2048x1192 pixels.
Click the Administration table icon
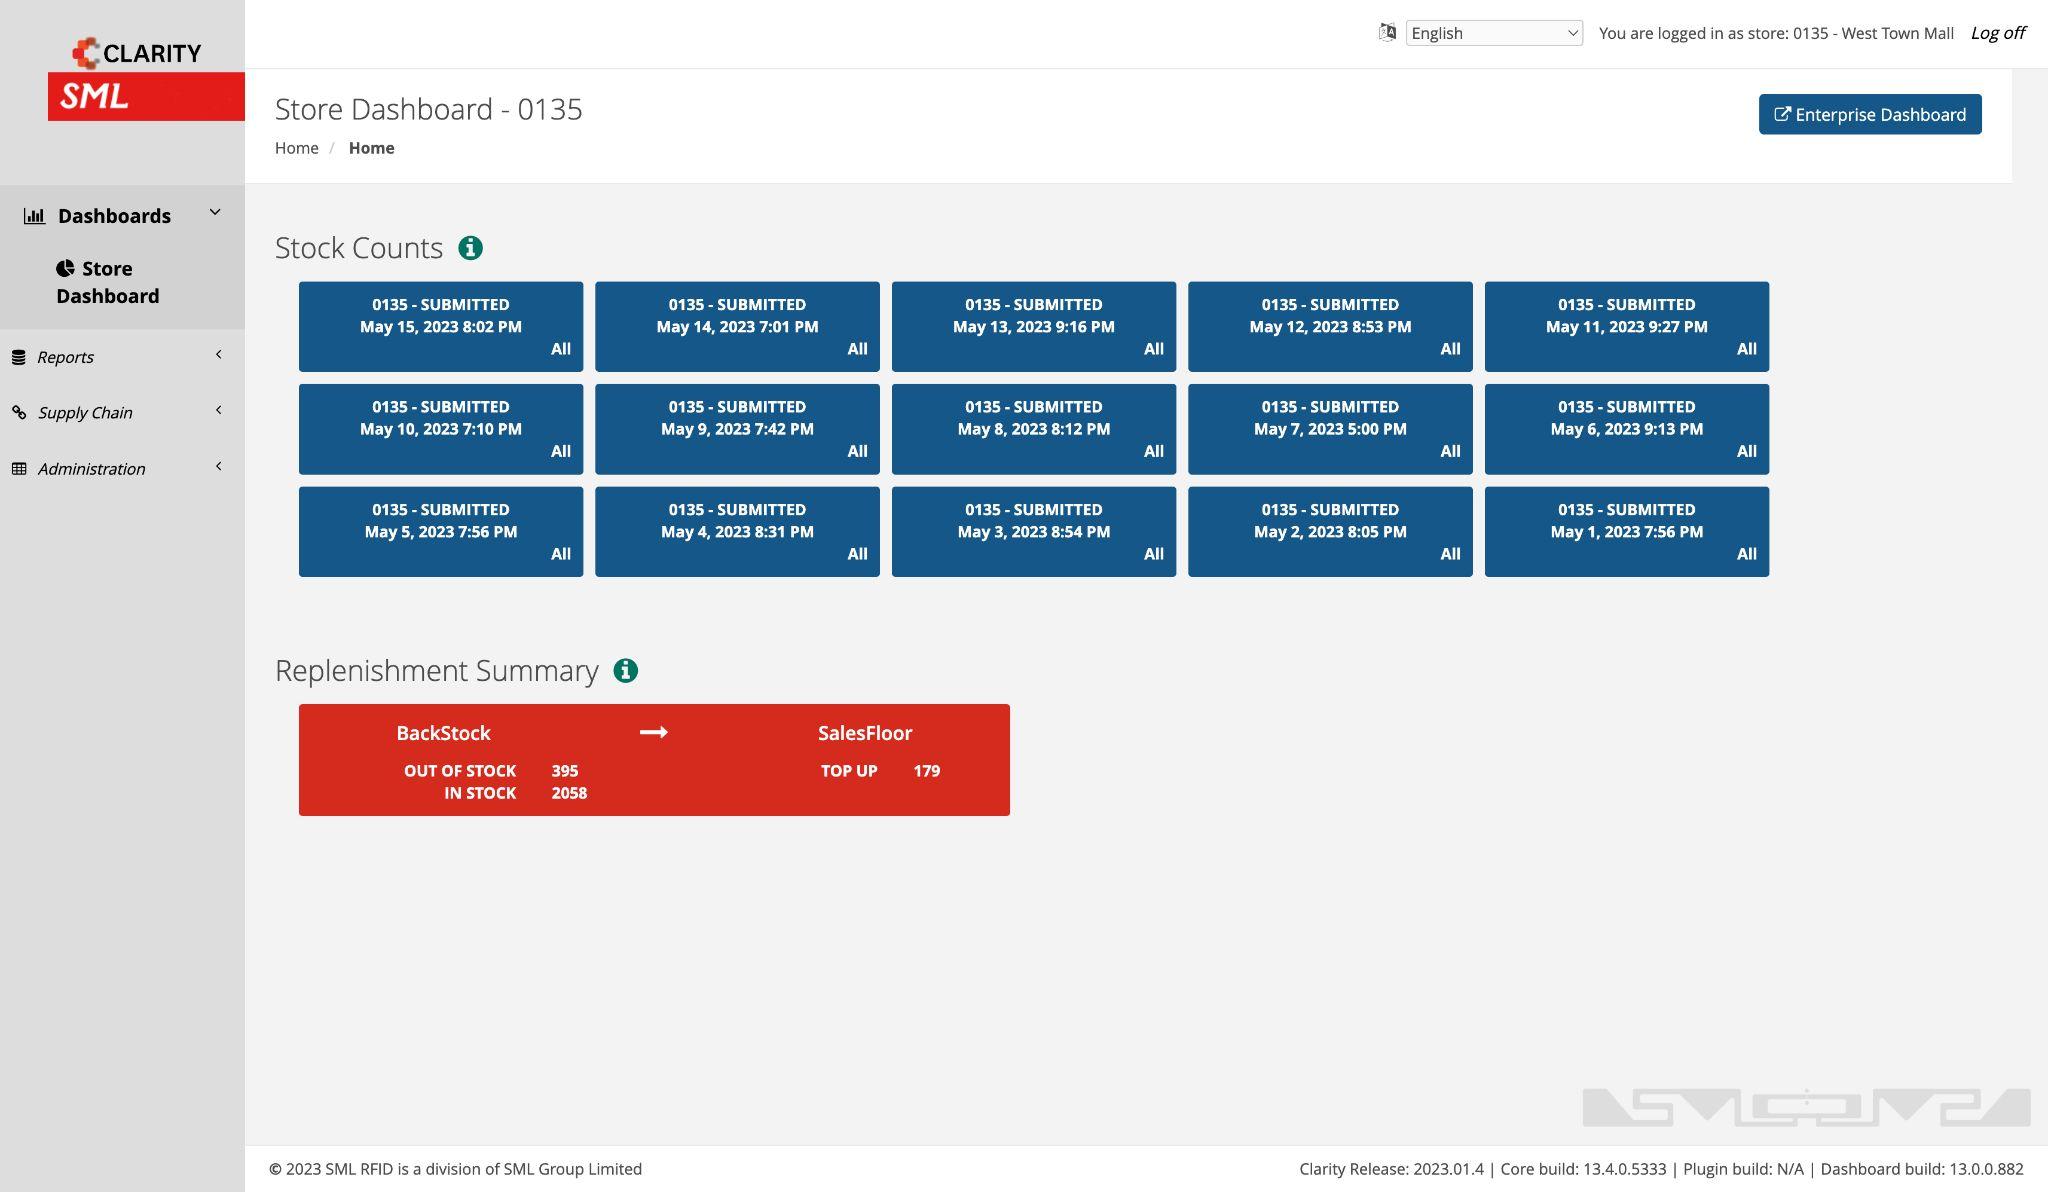(x=19, y=469)
